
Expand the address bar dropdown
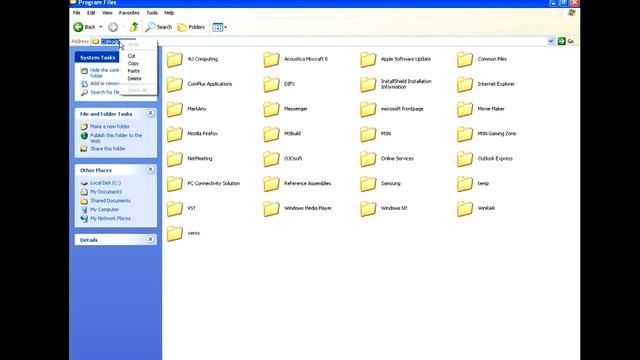click(x=551, y=41)
